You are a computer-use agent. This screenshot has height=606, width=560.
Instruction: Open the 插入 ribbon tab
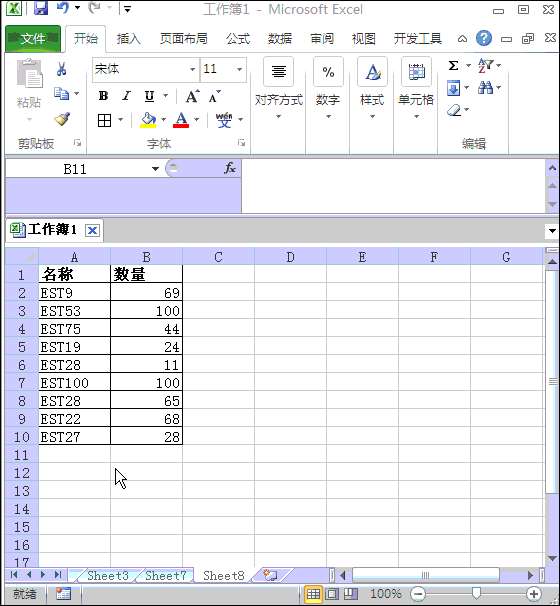click(x=128, y=39)
